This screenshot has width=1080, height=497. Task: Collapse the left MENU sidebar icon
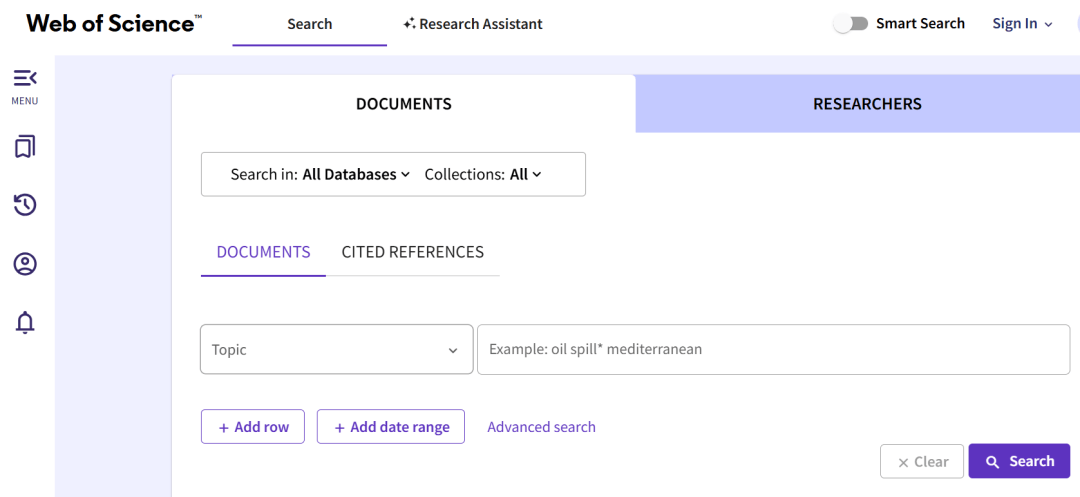[x=25, y=78]
